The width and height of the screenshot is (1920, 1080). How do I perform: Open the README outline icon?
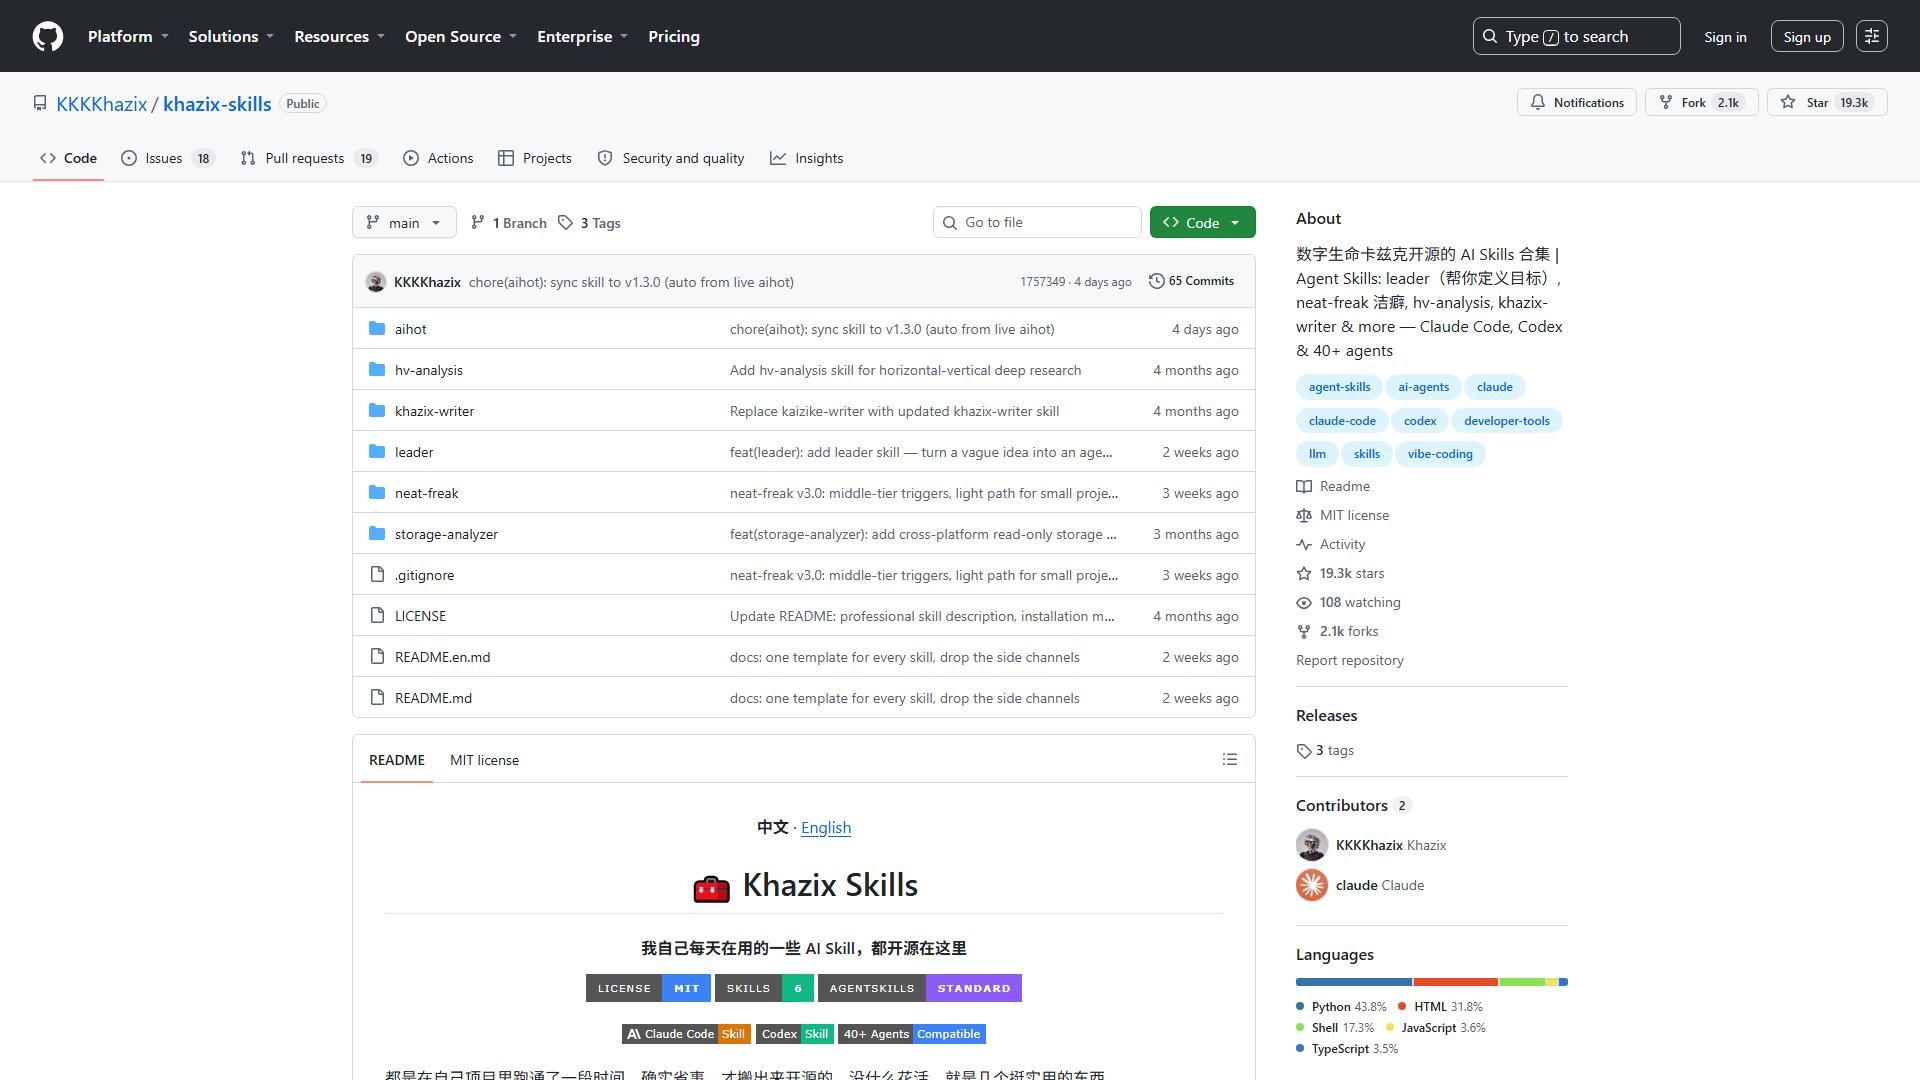[1230, 760]
